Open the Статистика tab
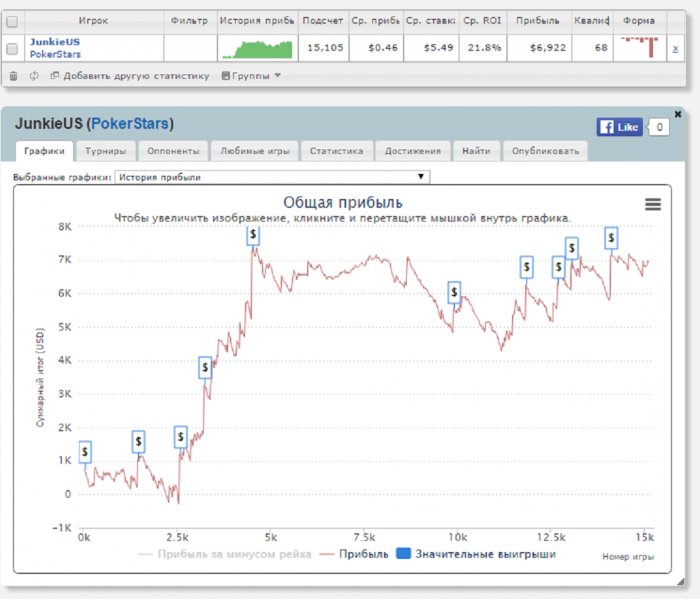 [337, 151]
